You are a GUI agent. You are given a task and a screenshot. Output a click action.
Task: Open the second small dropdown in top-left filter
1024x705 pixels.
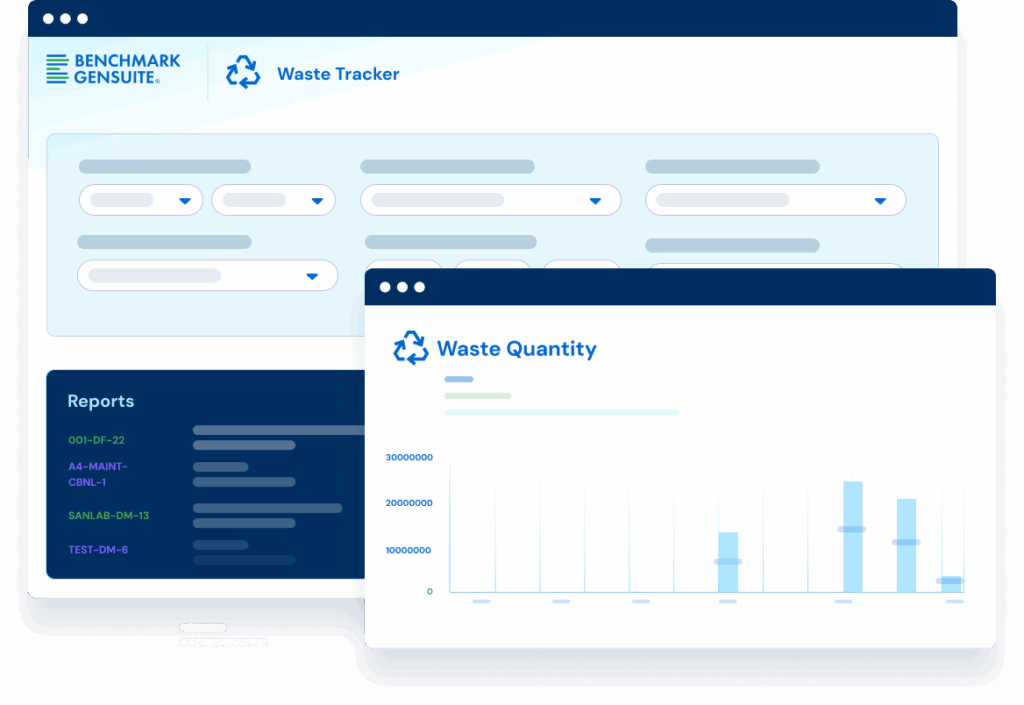(273, 200)
